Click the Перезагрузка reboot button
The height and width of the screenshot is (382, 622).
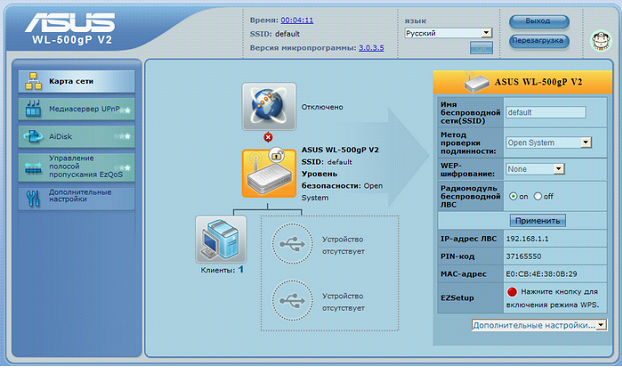[x=539, y=41]
